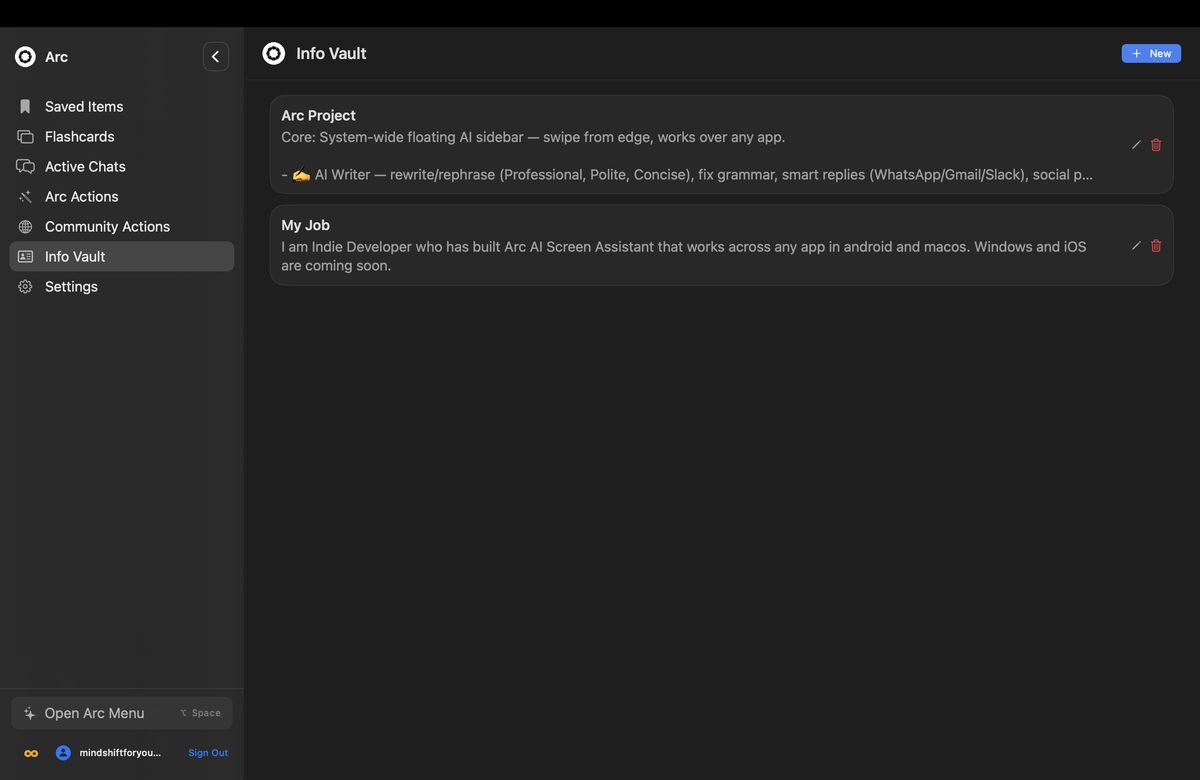Click the Arc logo in the sidebar header

click(x=25, y=57)
